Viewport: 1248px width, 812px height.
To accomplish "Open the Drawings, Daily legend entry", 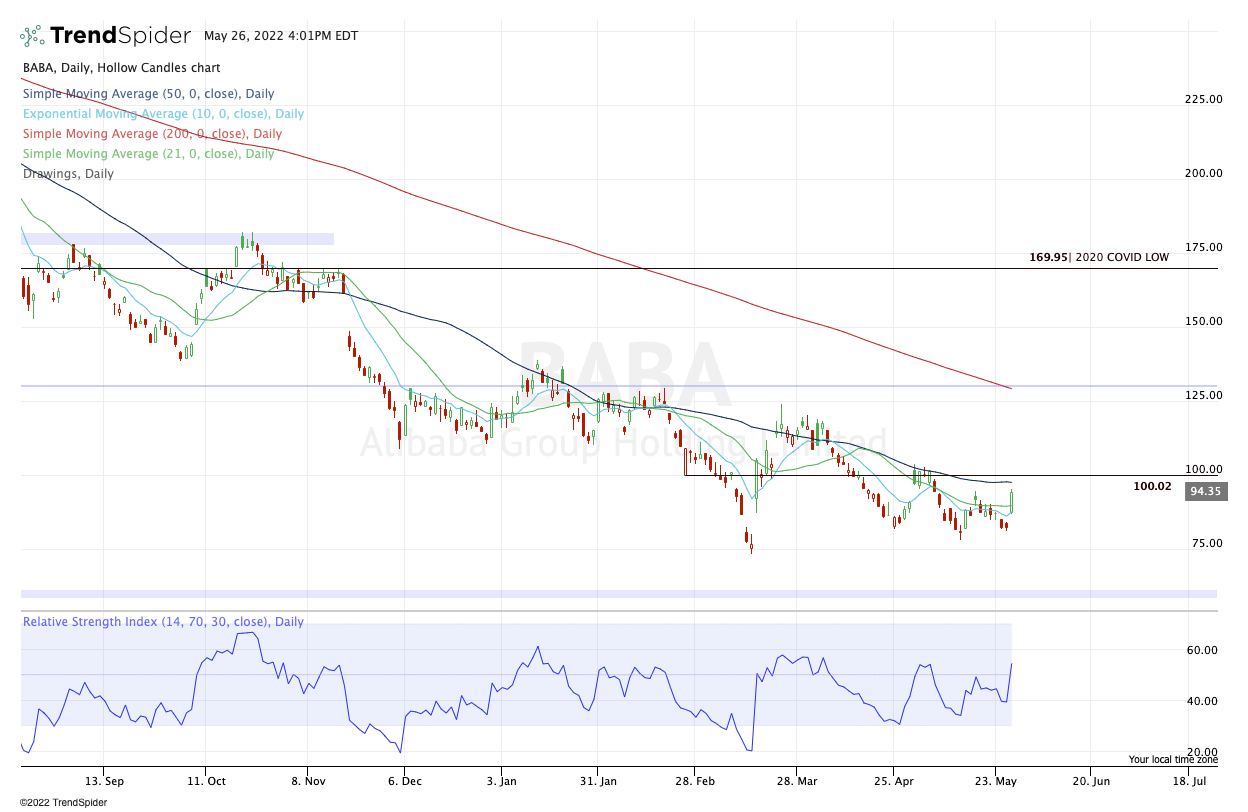I will click(x=68, y=174).
